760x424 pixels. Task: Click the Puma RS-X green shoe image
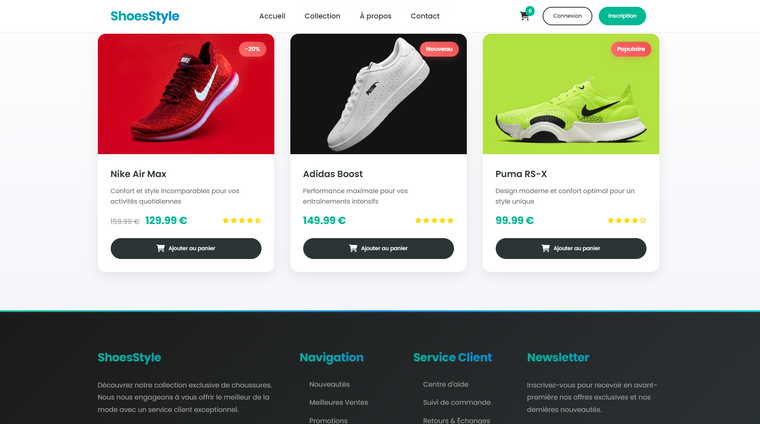point(570,94)
